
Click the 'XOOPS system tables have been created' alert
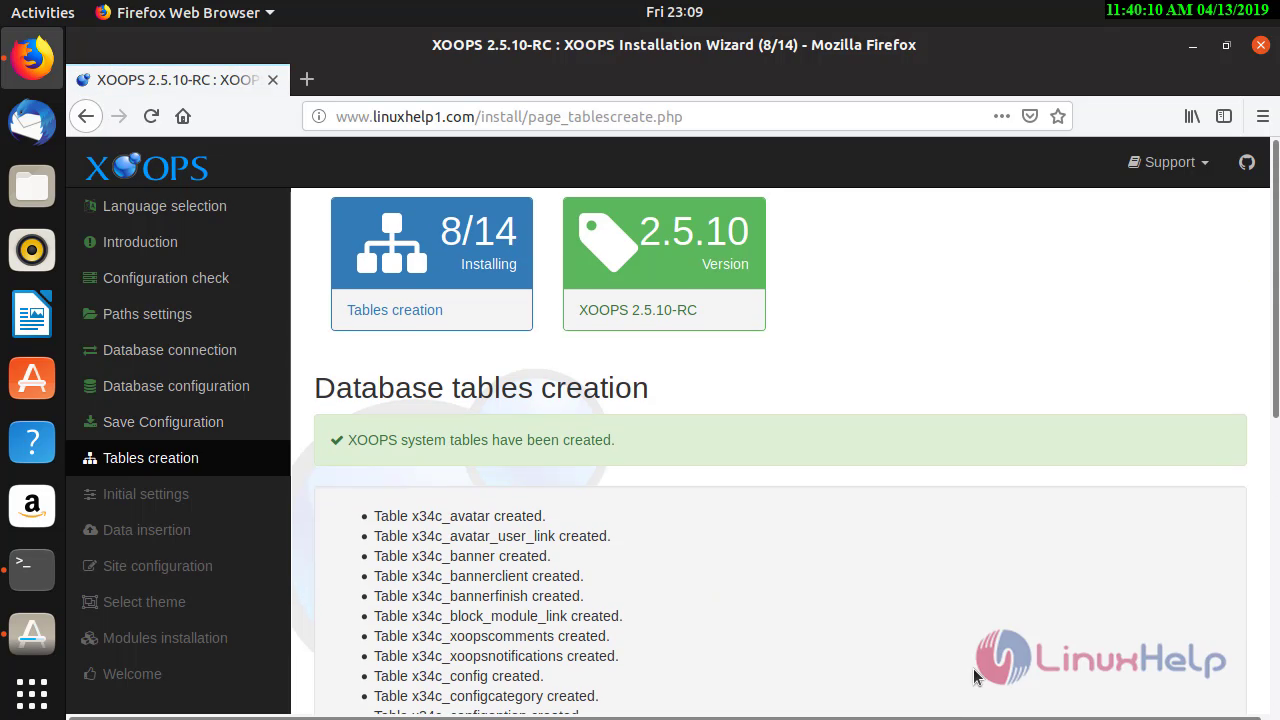point(780,440)
